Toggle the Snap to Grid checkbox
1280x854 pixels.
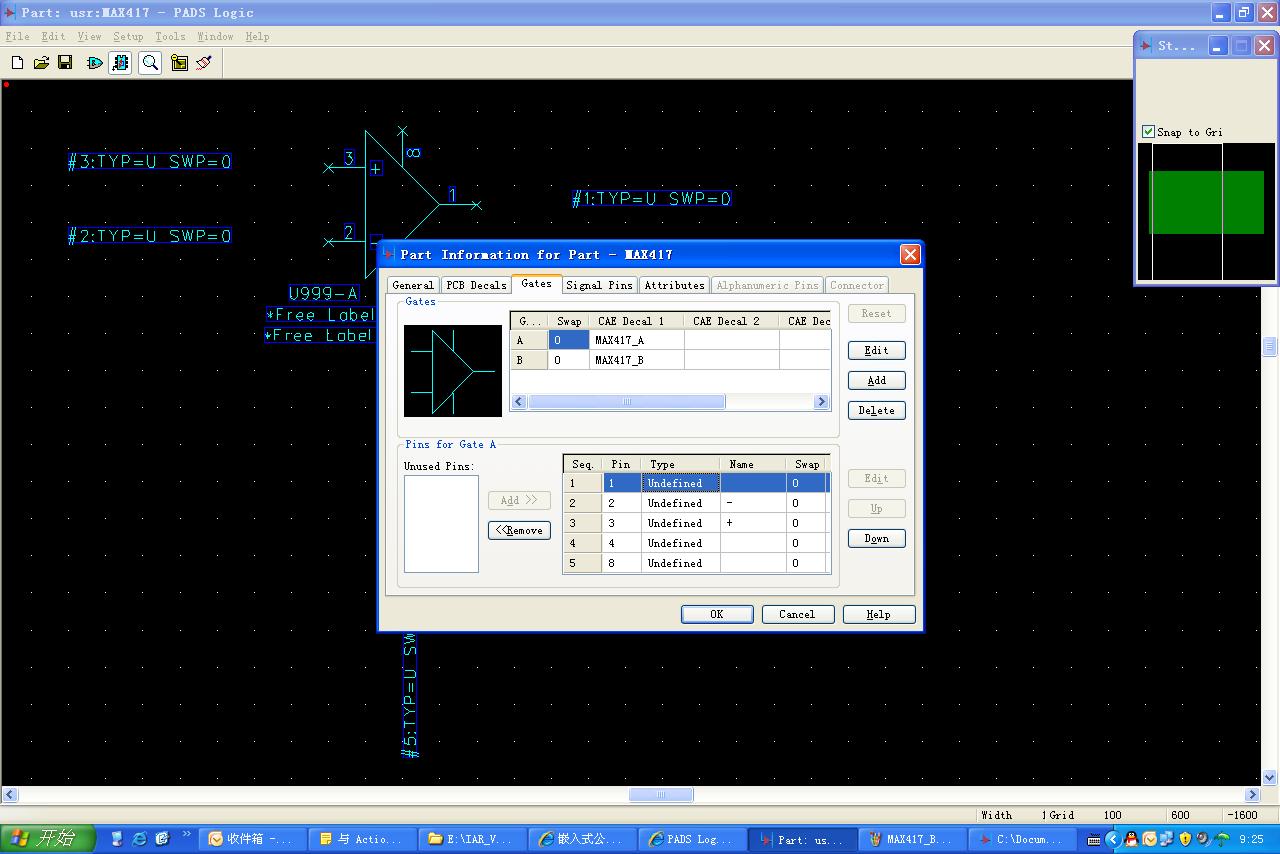coord(1149,132)
